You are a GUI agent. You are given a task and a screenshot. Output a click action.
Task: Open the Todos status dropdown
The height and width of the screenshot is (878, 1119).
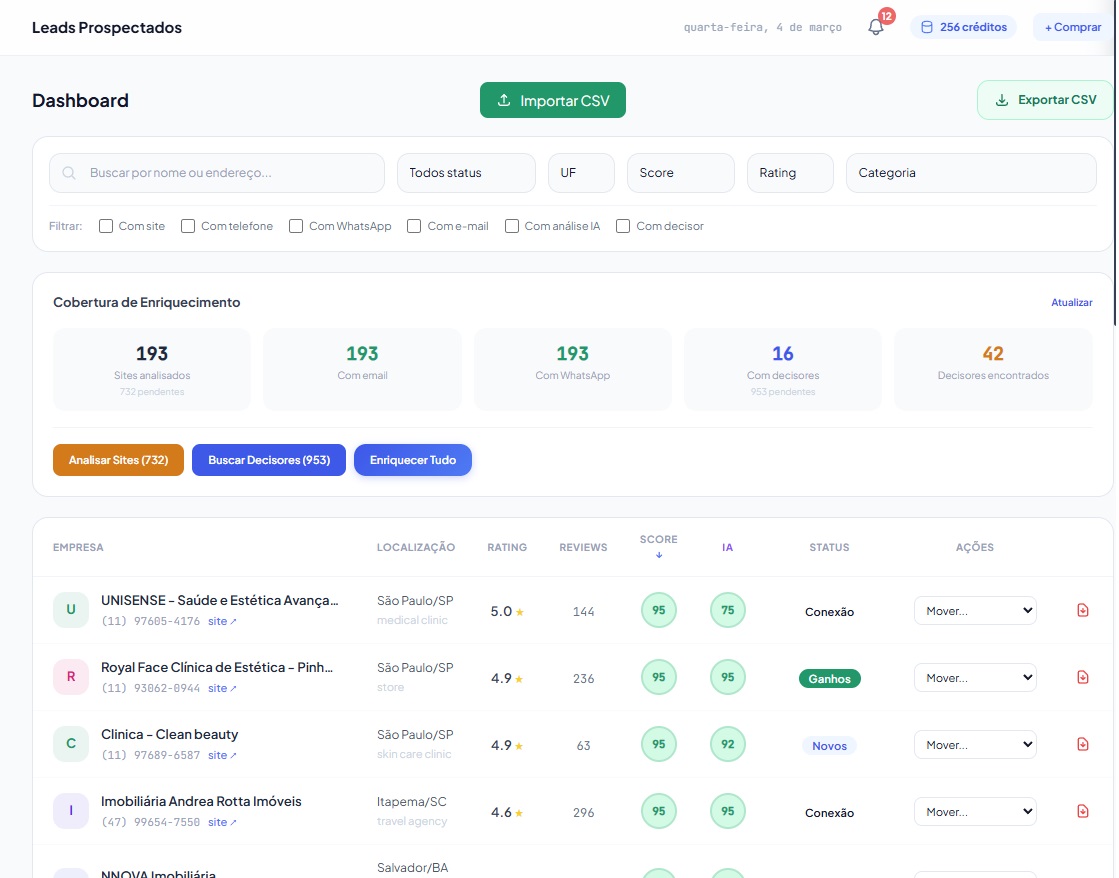[466, 173]
